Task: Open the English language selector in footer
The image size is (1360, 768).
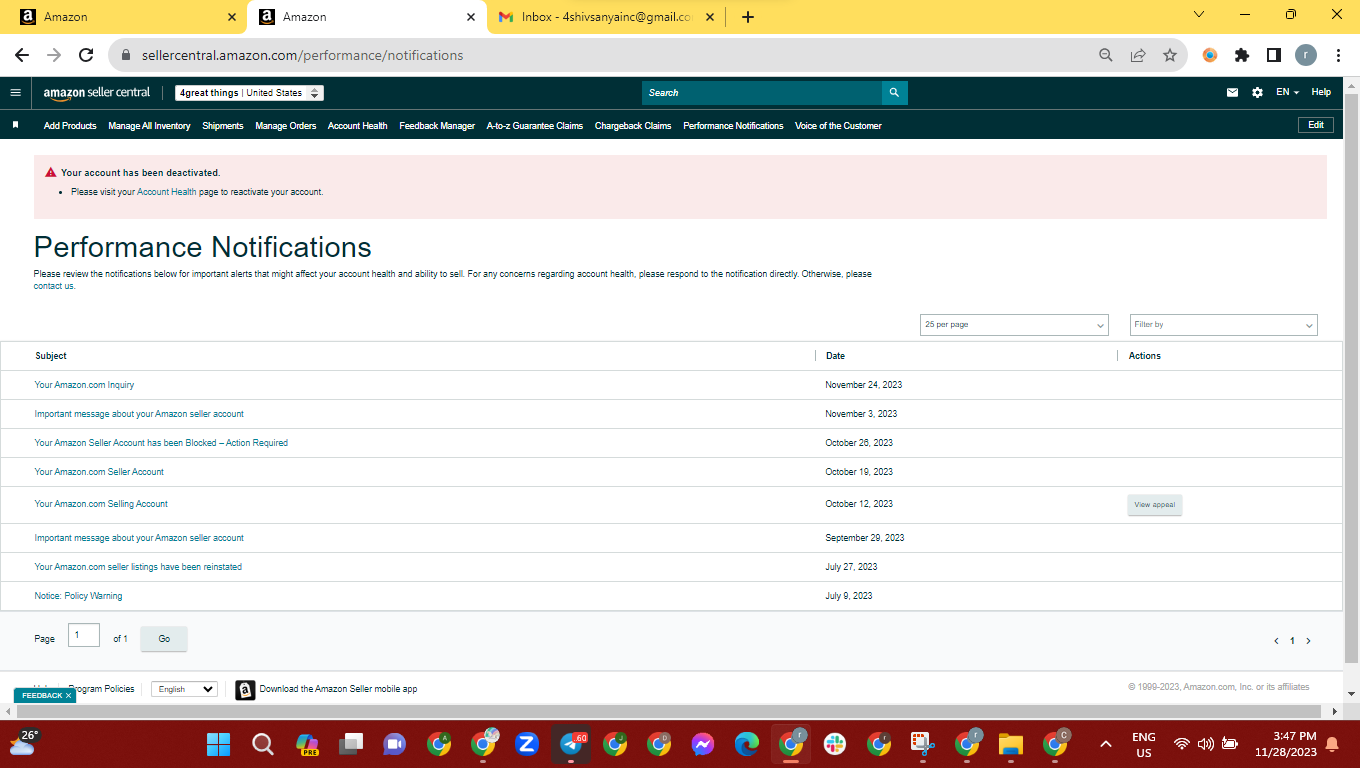Action: 184,689
